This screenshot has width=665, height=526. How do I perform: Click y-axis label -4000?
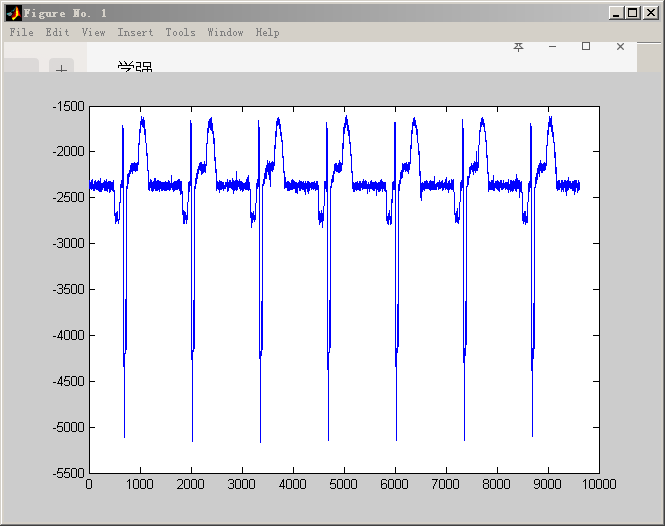pyautogui.click(x=69, y=336)
